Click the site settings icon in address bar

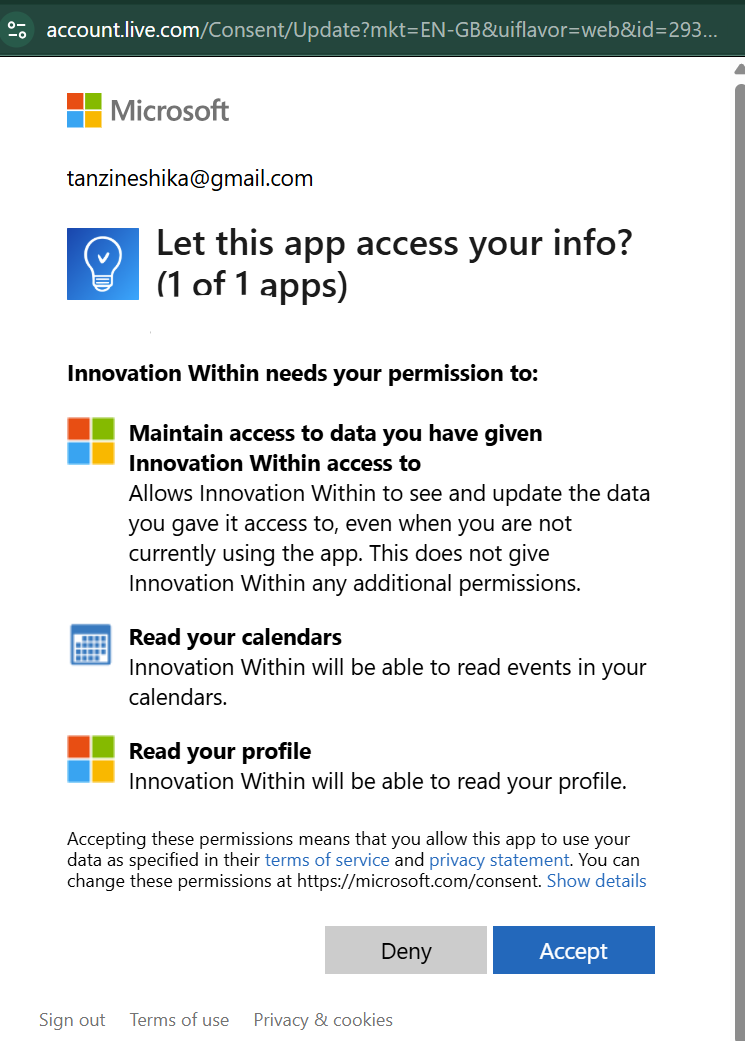click(x=17, y=30)
